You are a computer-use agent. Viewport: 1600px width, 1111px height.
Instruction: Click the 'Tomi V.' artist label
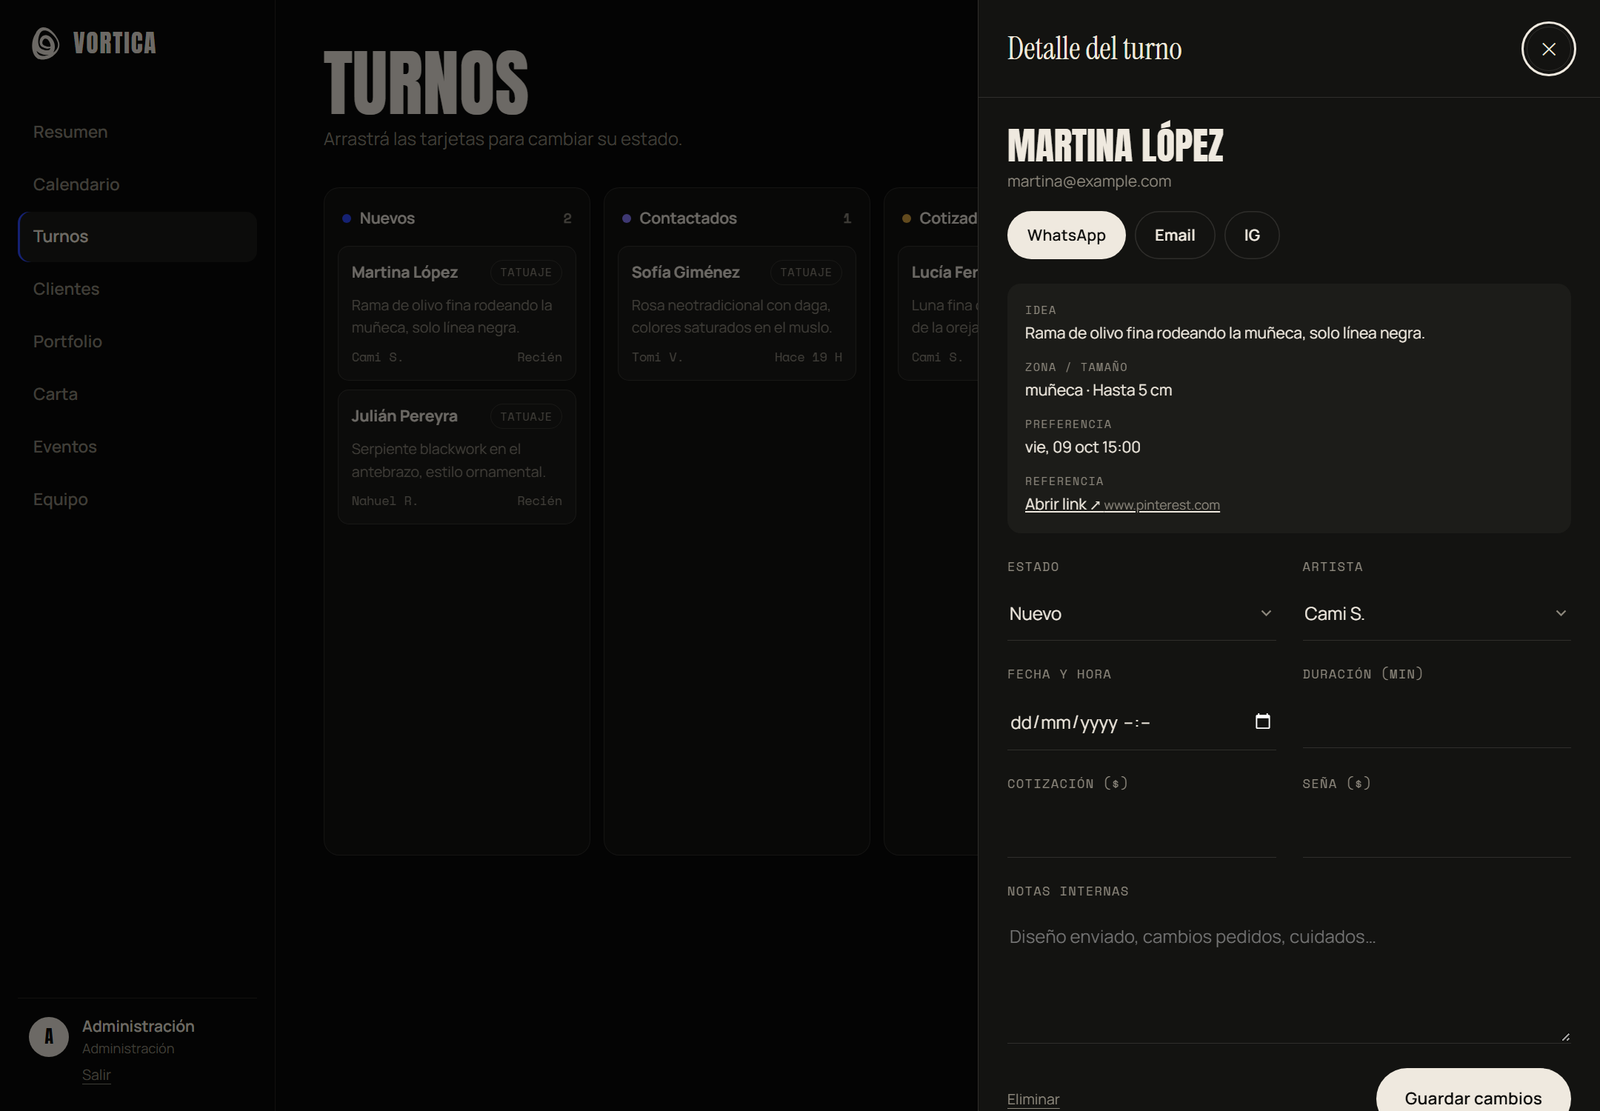pyautogui.click(x=657, y=357)
